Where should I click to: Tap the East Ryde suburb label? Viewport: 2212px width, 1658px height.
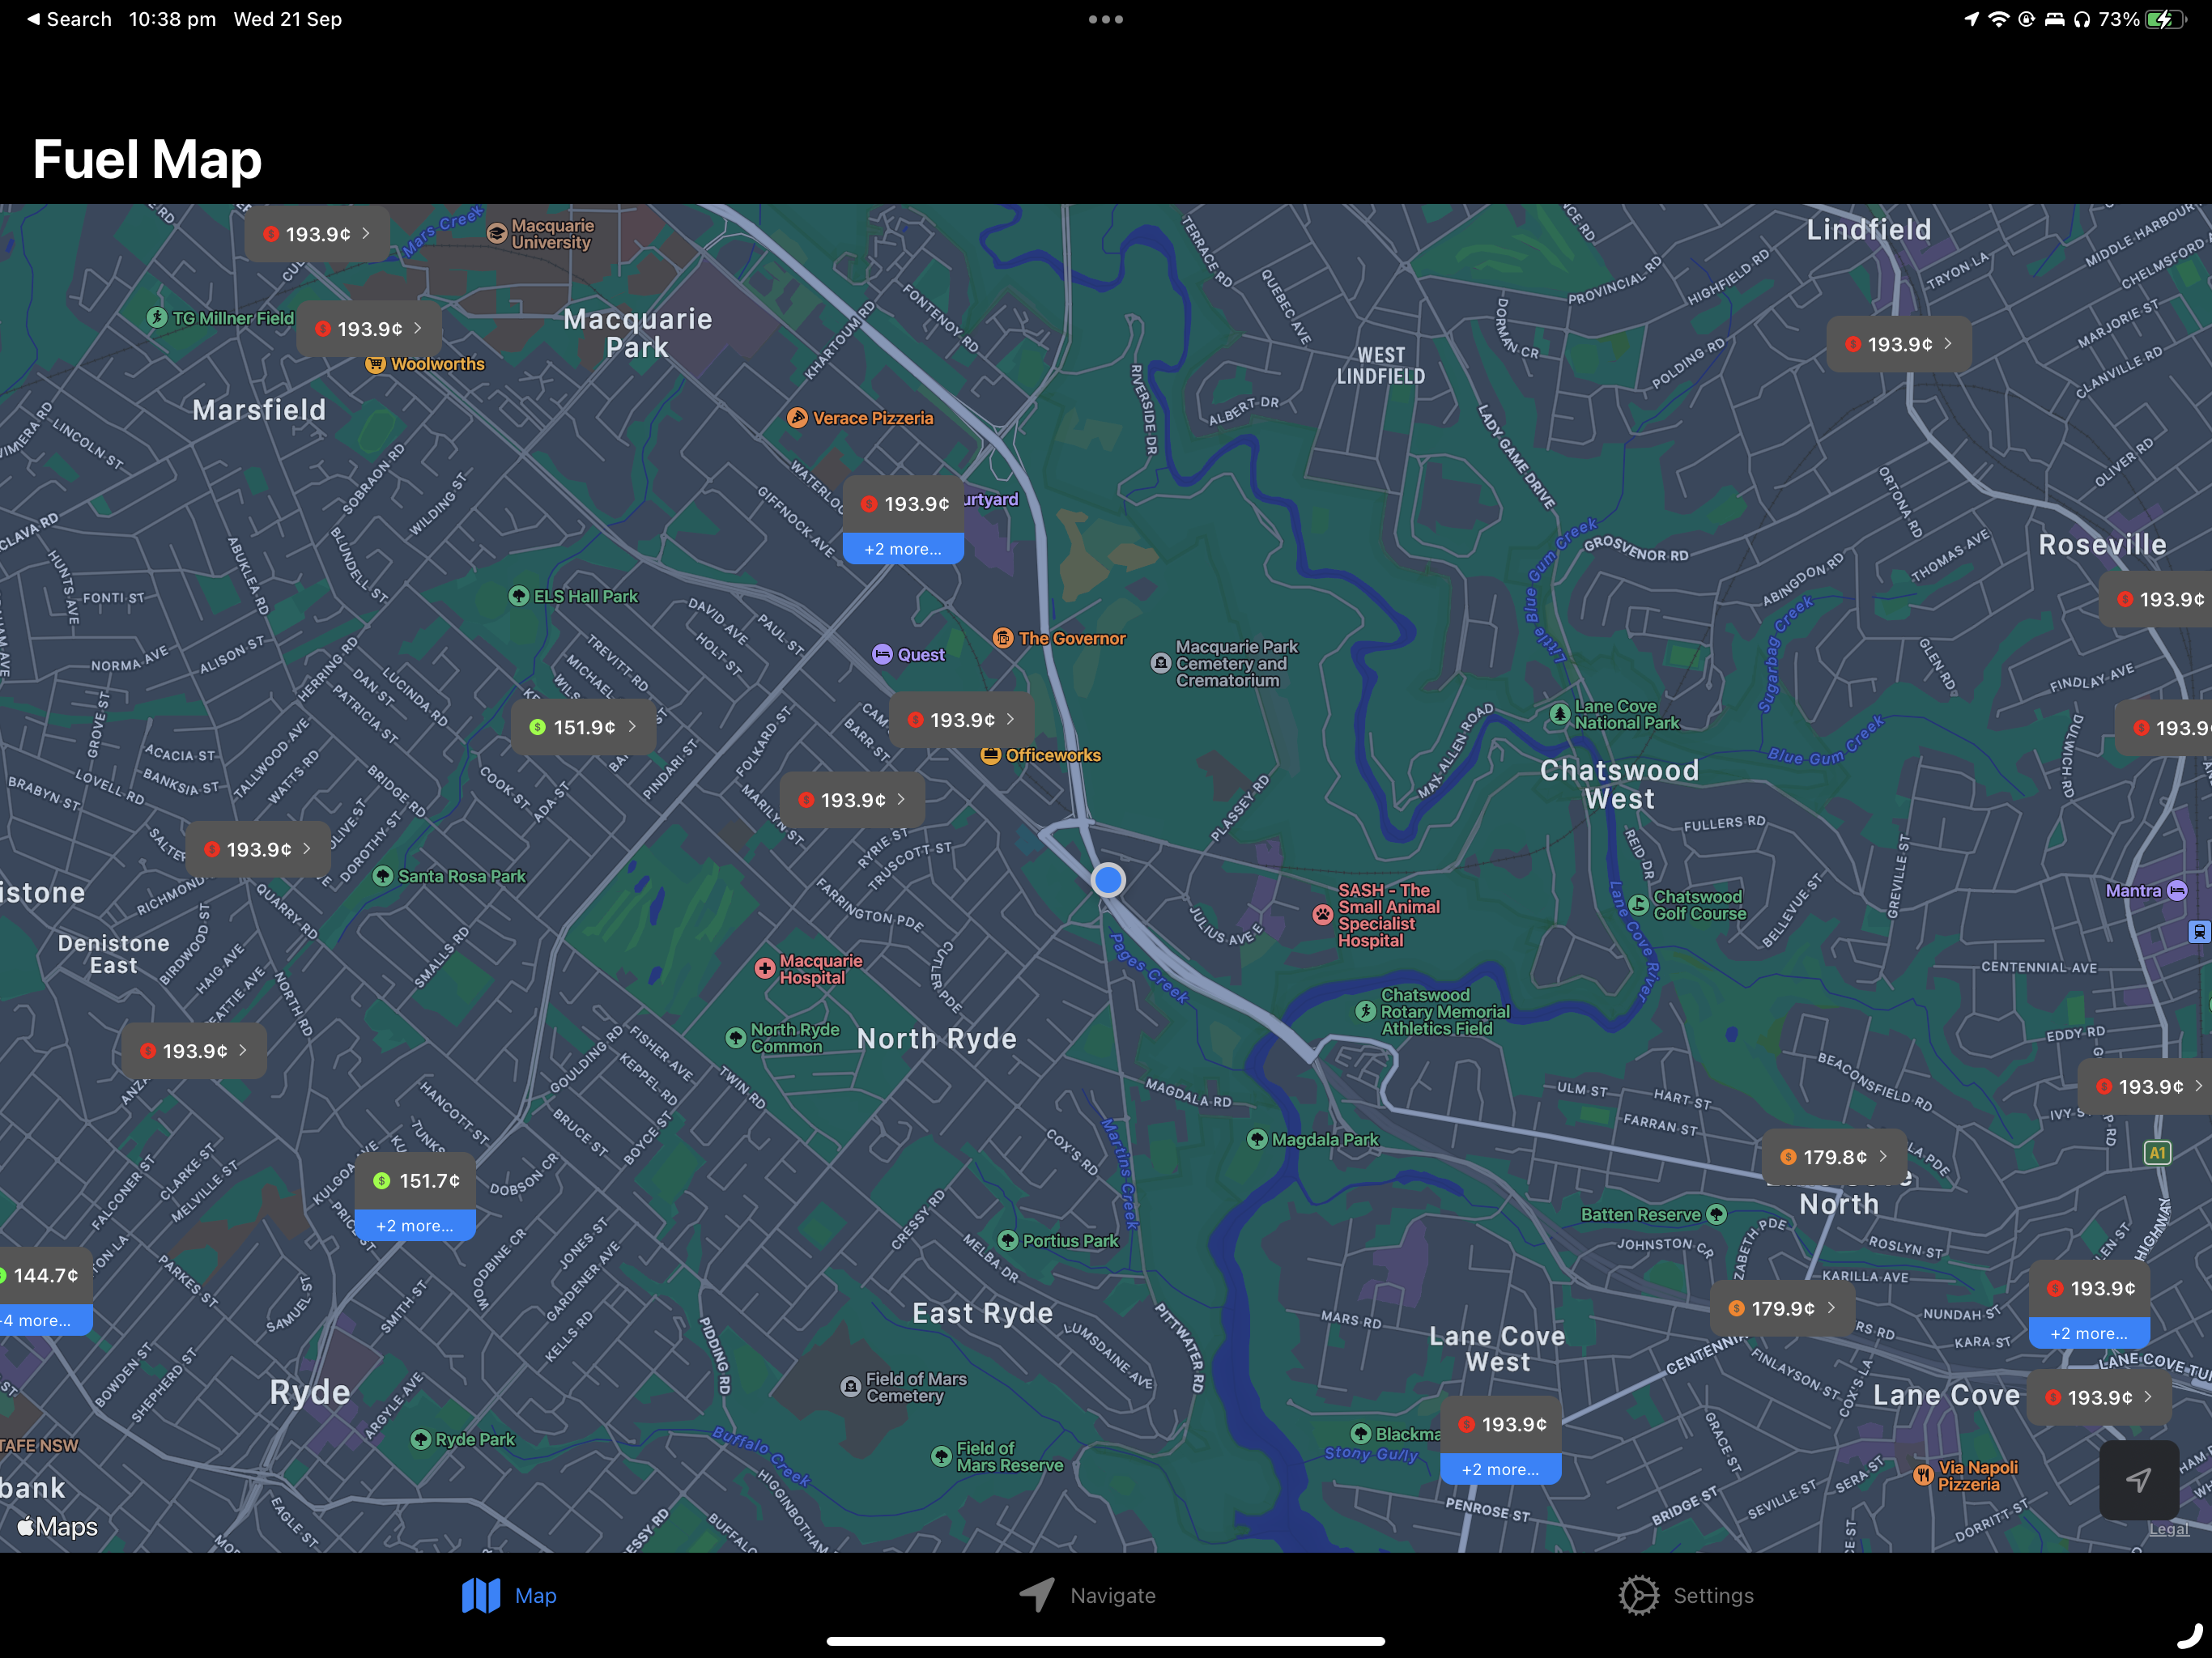click(983, 1313)
